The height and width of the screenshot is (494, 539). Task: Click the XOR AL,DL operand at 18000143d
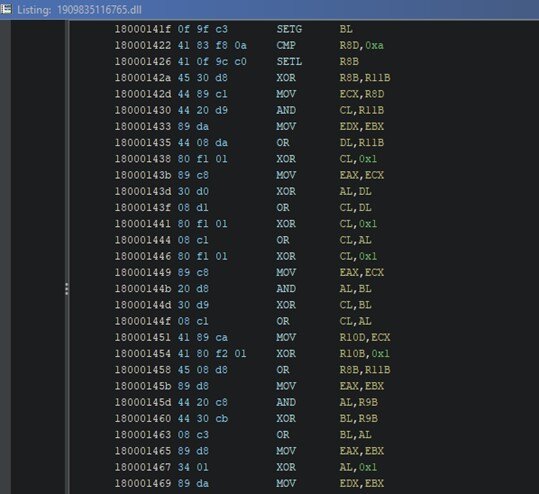tap(355, 191)
